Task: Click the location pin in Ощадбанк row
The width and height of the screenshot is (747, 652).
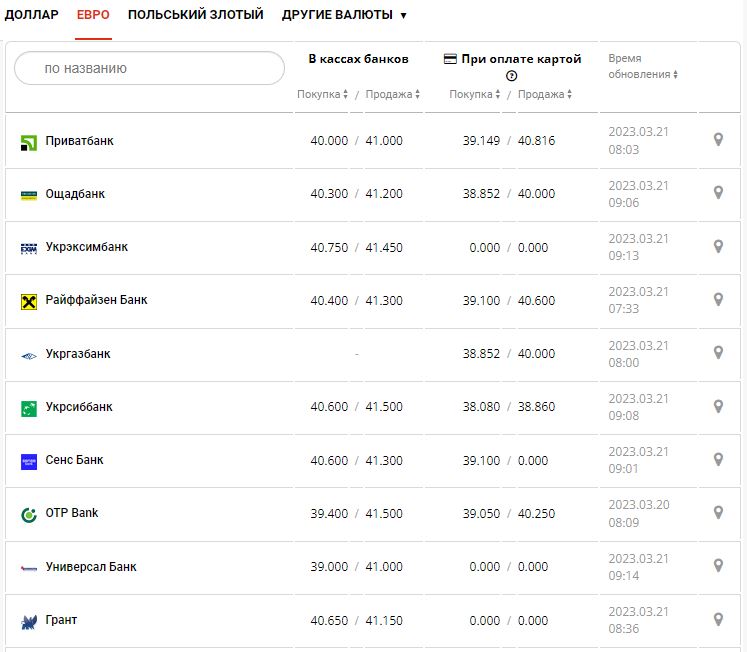Action: 718,193
